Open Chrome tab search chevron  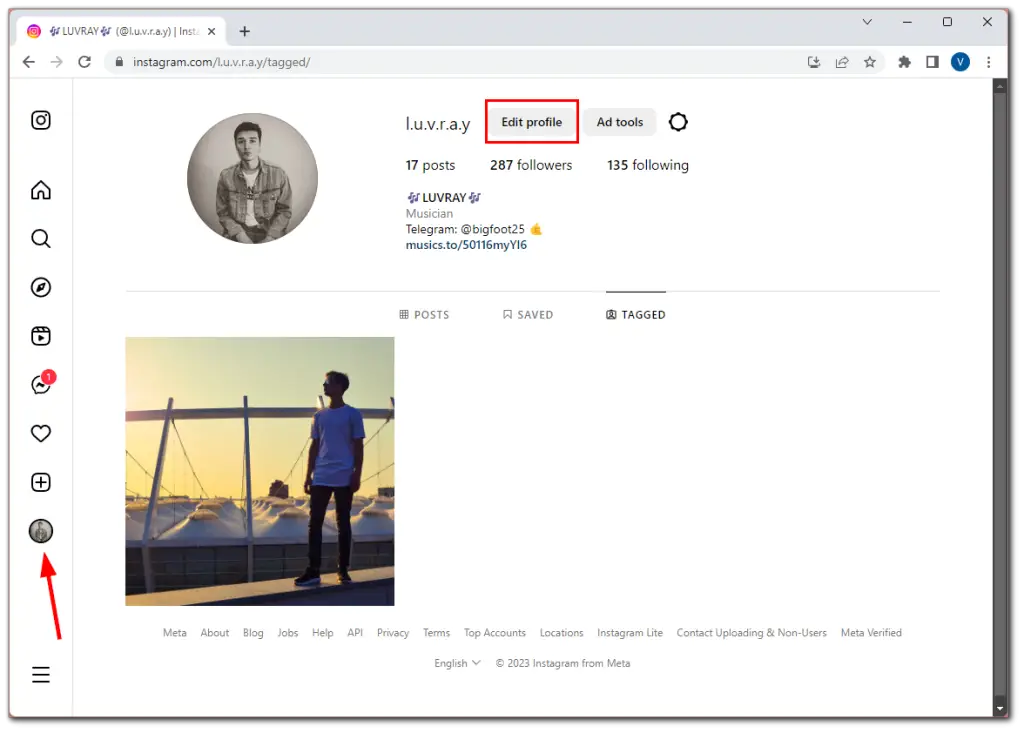866,21
